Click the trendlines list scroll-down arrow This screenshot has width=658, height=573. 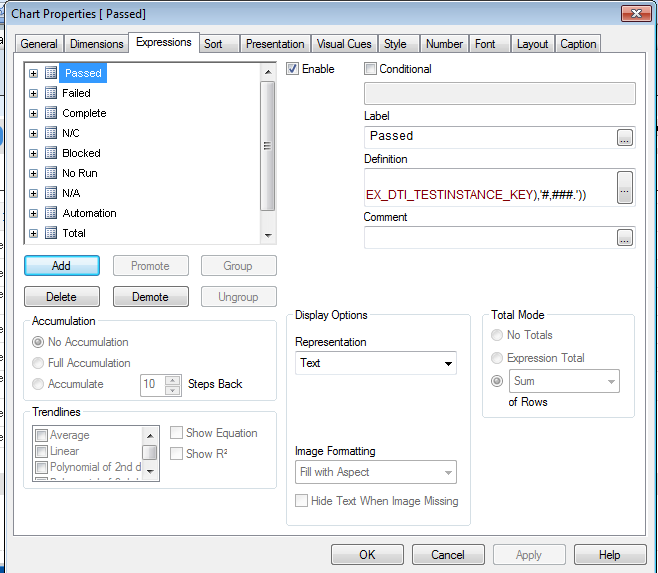click(x=150, y=471)
